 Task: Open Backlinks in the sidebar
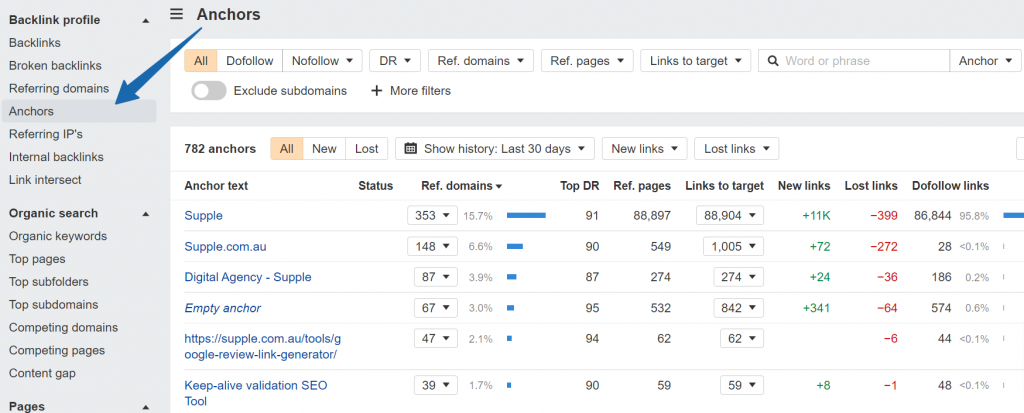click(35, 42)
